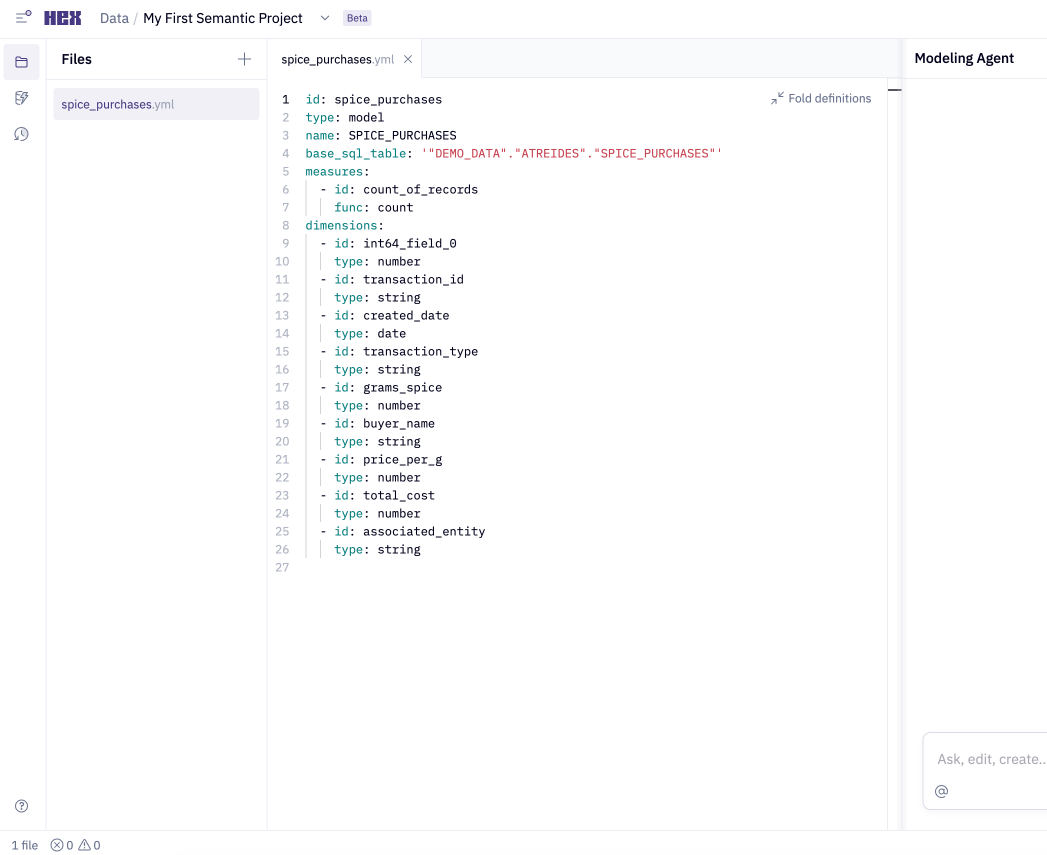
Task: Open the database lightning icon in sidebar
Action: point(22,98)
